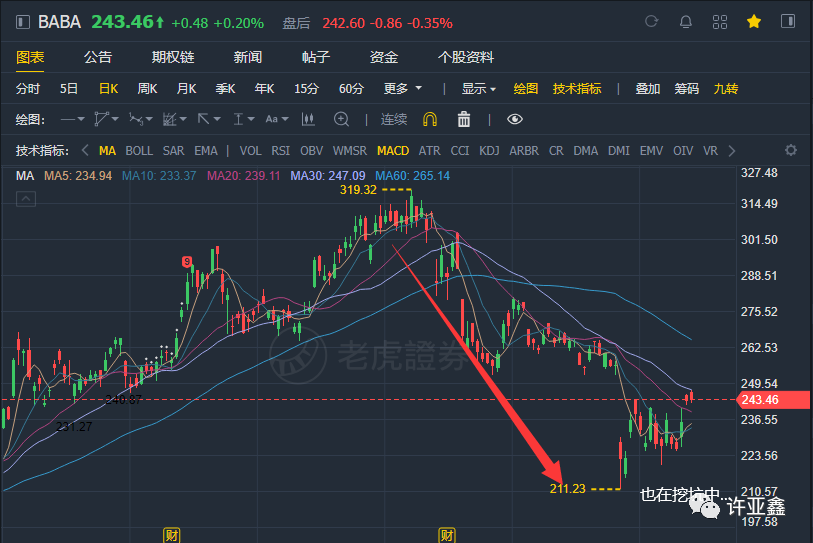
Task: Select the 日K daily candlestick timeframe
Action: point(108,89)
